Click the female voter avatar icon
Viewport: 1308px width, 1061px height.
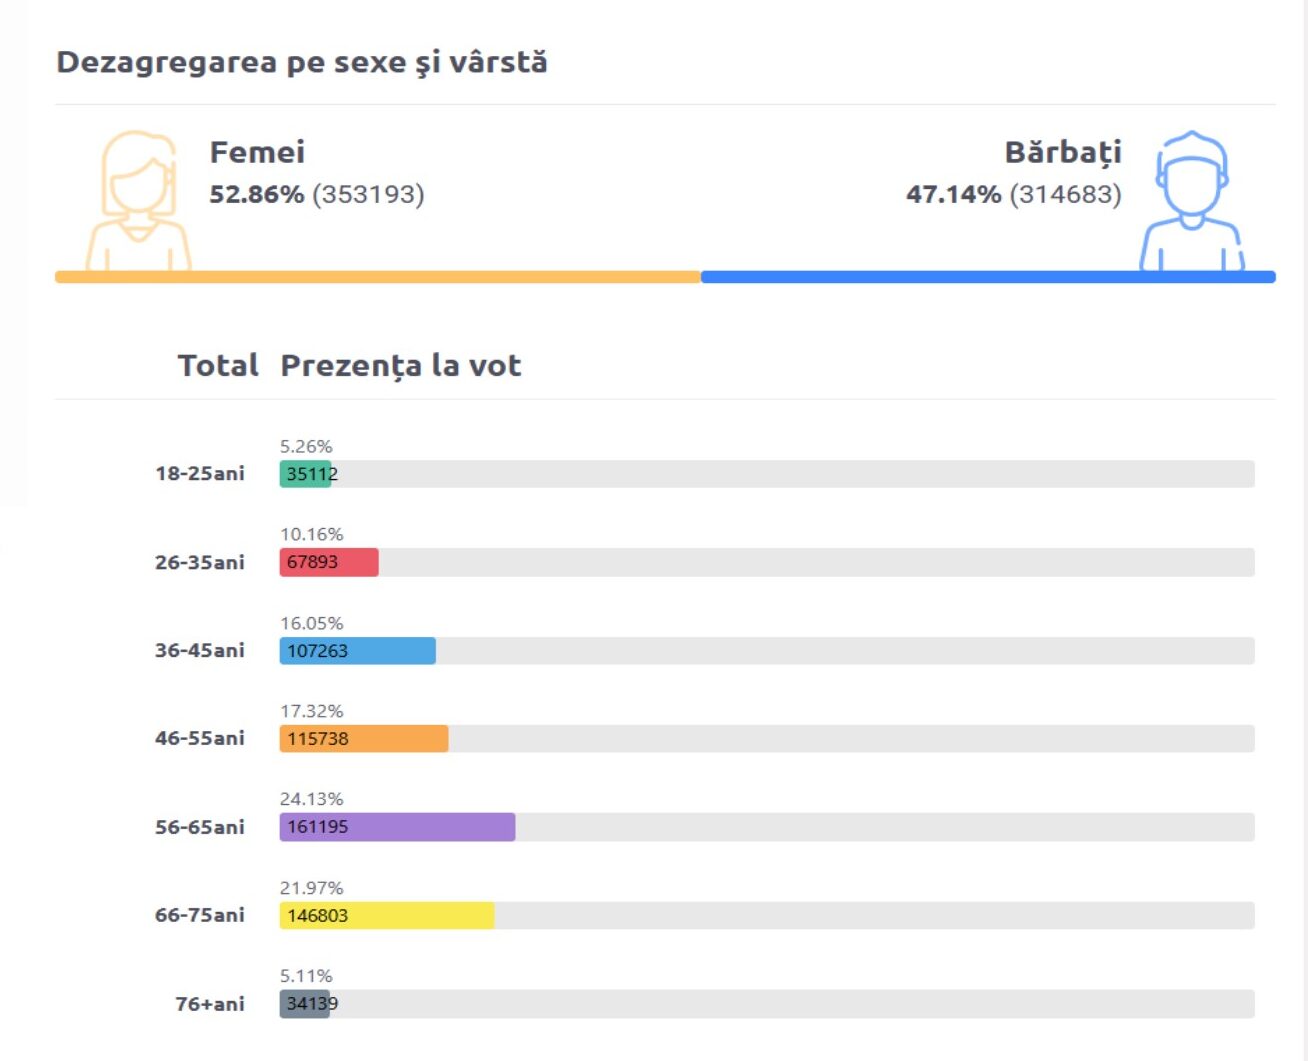click(138, 200)
